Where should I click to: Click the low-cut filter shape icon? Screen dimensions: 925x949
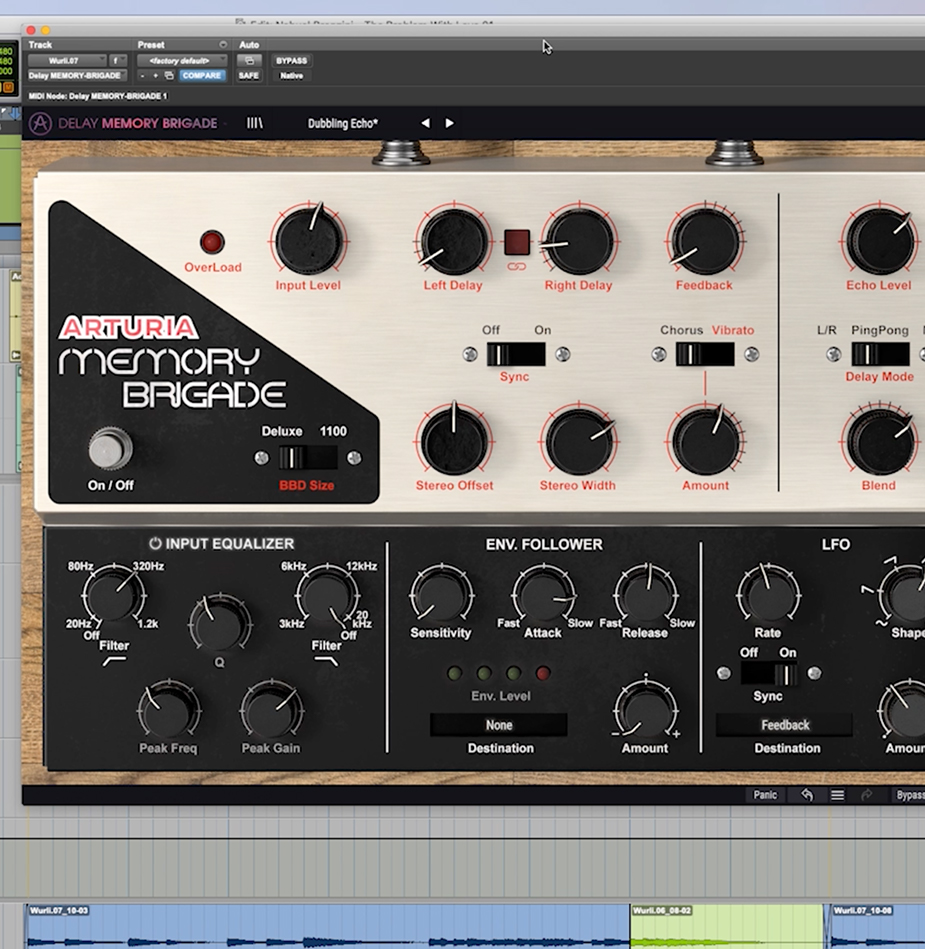(114, 661)
